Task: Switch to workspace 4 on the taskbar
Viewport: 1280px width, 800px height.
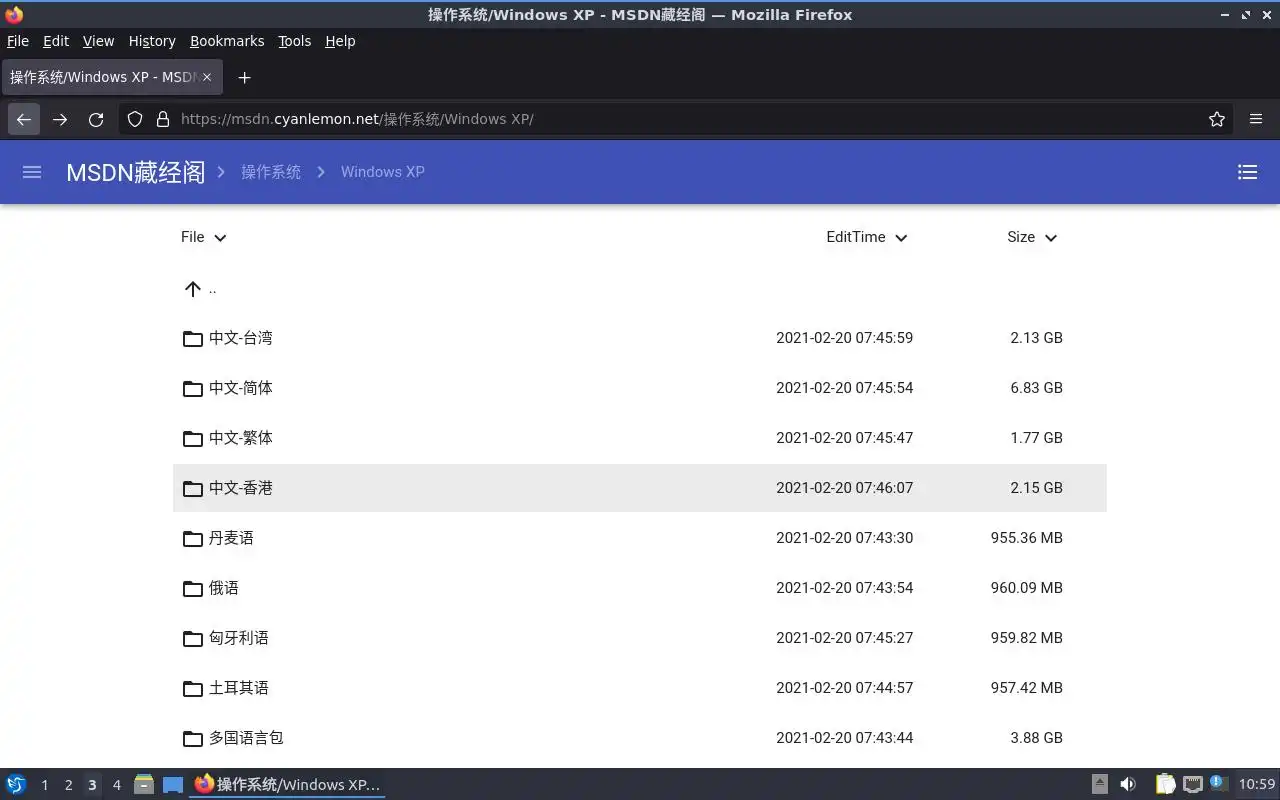Action: [116, 785]
